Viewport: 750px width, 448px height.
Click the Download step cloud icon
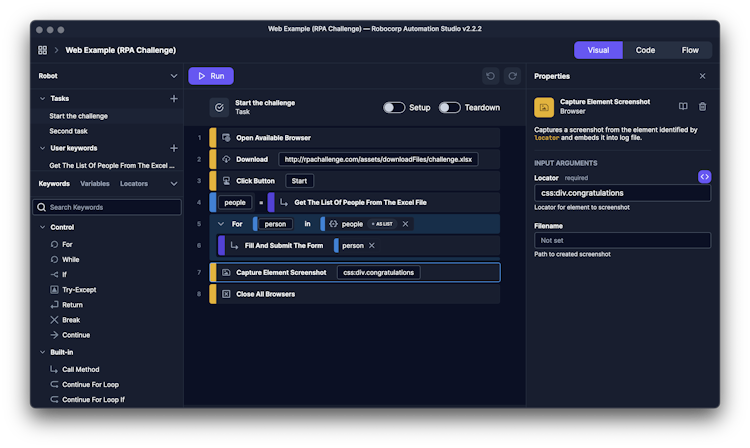tap(226, 159)
